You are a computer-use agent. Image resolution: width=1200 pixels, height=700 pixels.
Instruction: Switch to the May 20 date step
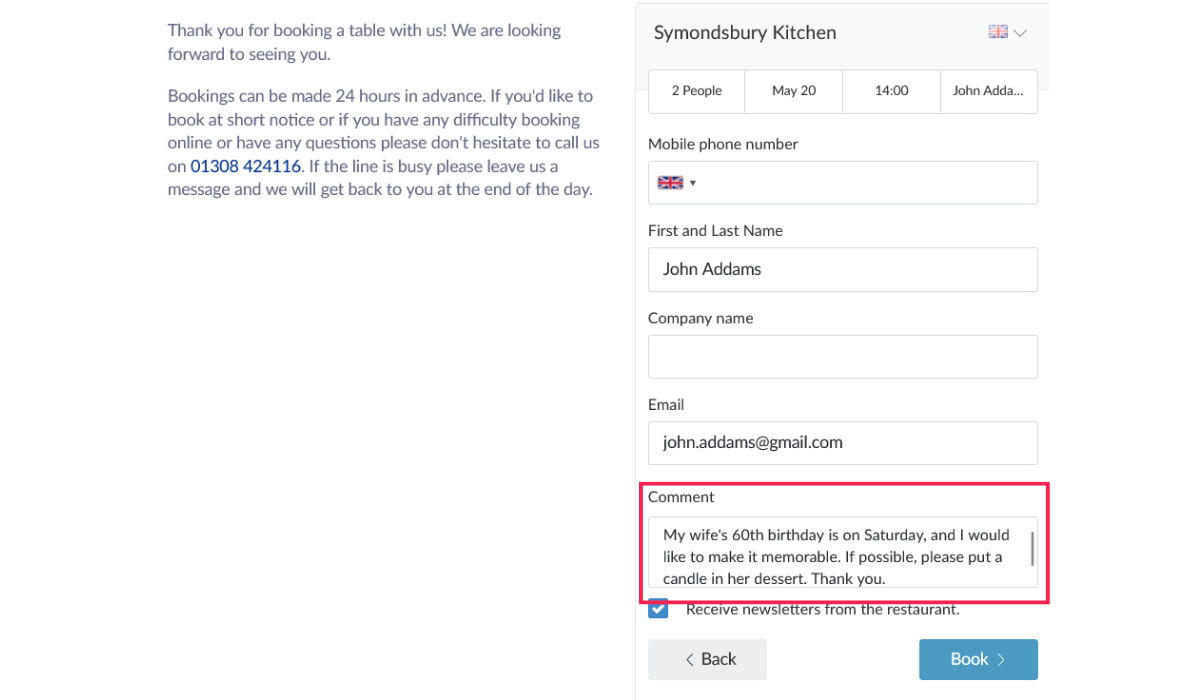tap(793, 91)
